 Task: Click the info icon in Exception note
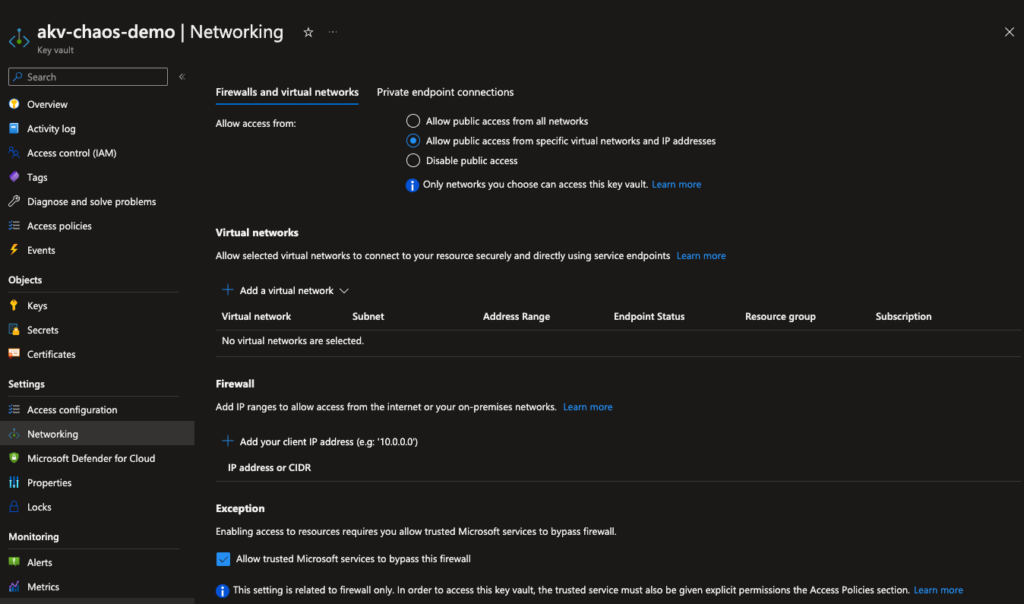click(222, 590)
